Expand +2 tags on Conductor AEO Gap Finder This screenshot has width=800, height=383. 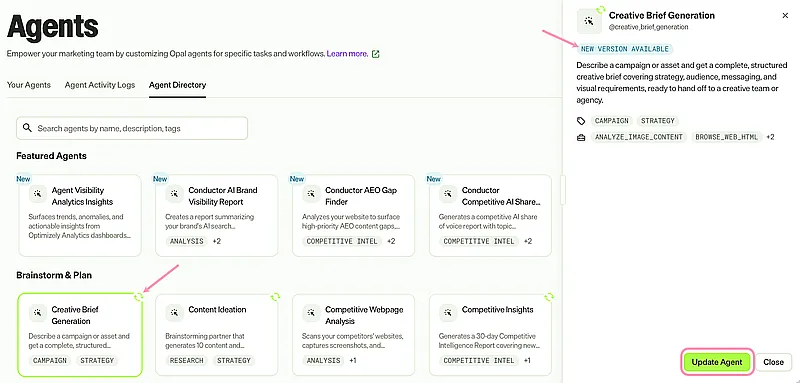pos(391,241)
